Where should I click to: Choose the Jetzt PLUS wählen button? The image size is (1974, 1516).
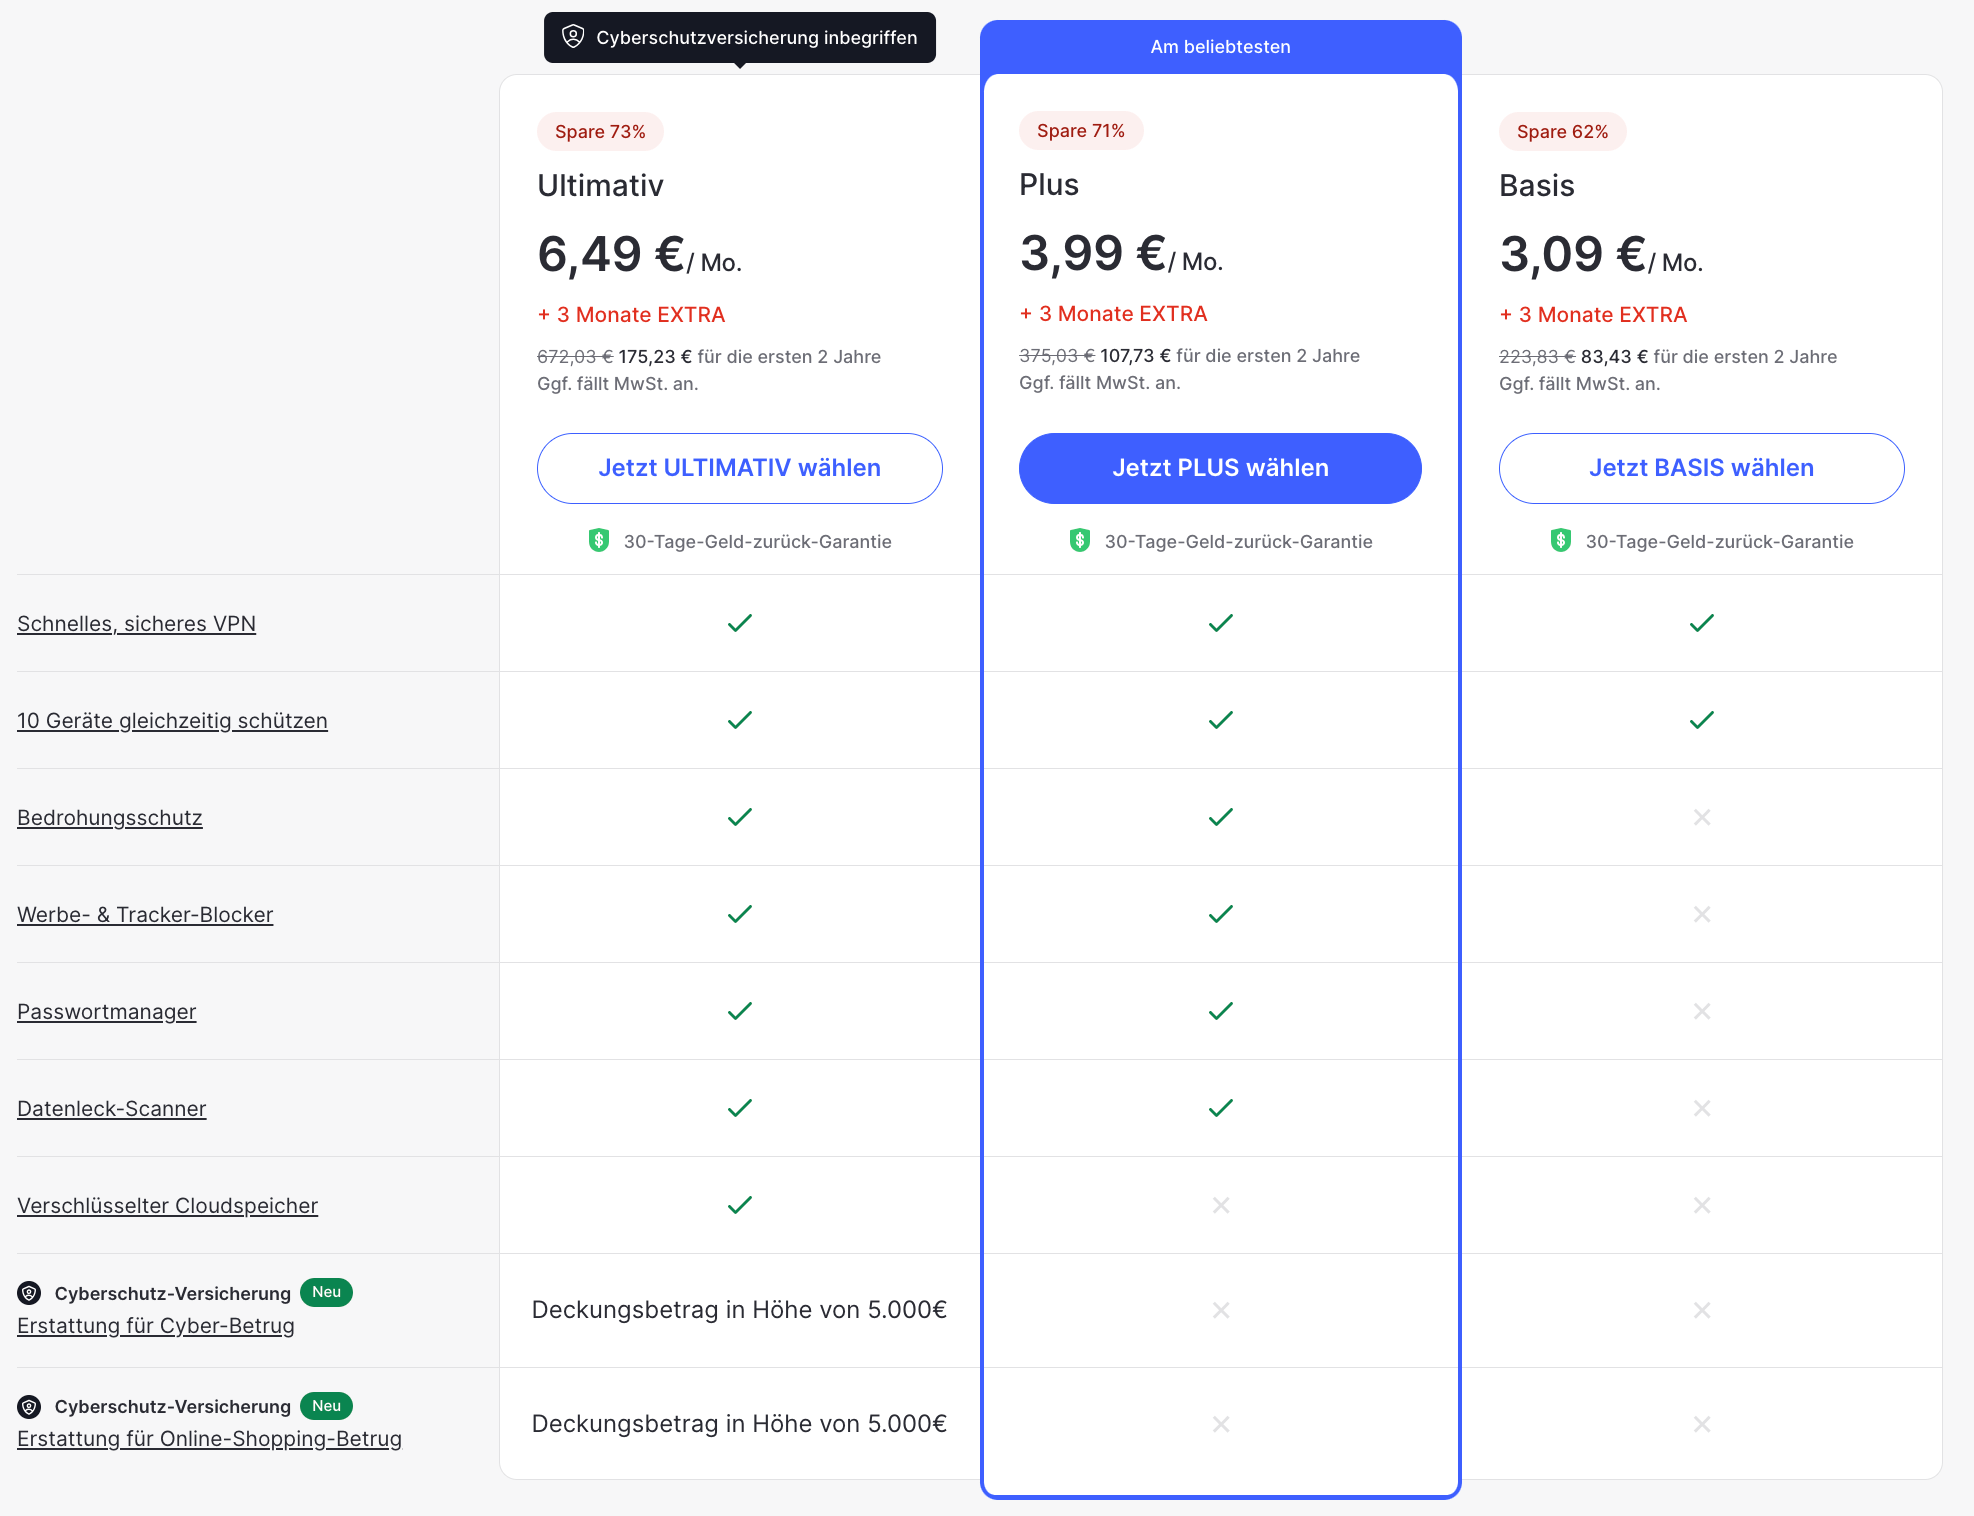(x=1220, y=468)
